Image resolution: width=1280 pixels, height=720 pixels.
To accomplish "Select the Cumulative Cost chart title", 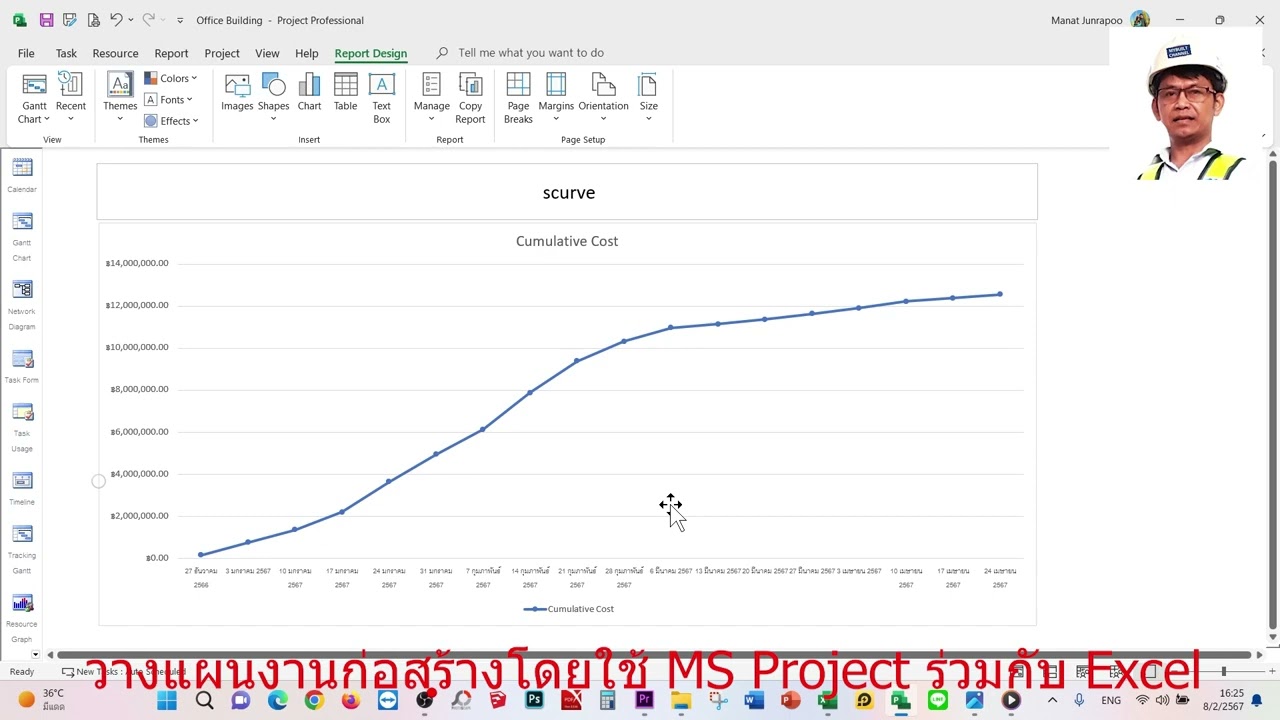I will [x=567, y=241].
